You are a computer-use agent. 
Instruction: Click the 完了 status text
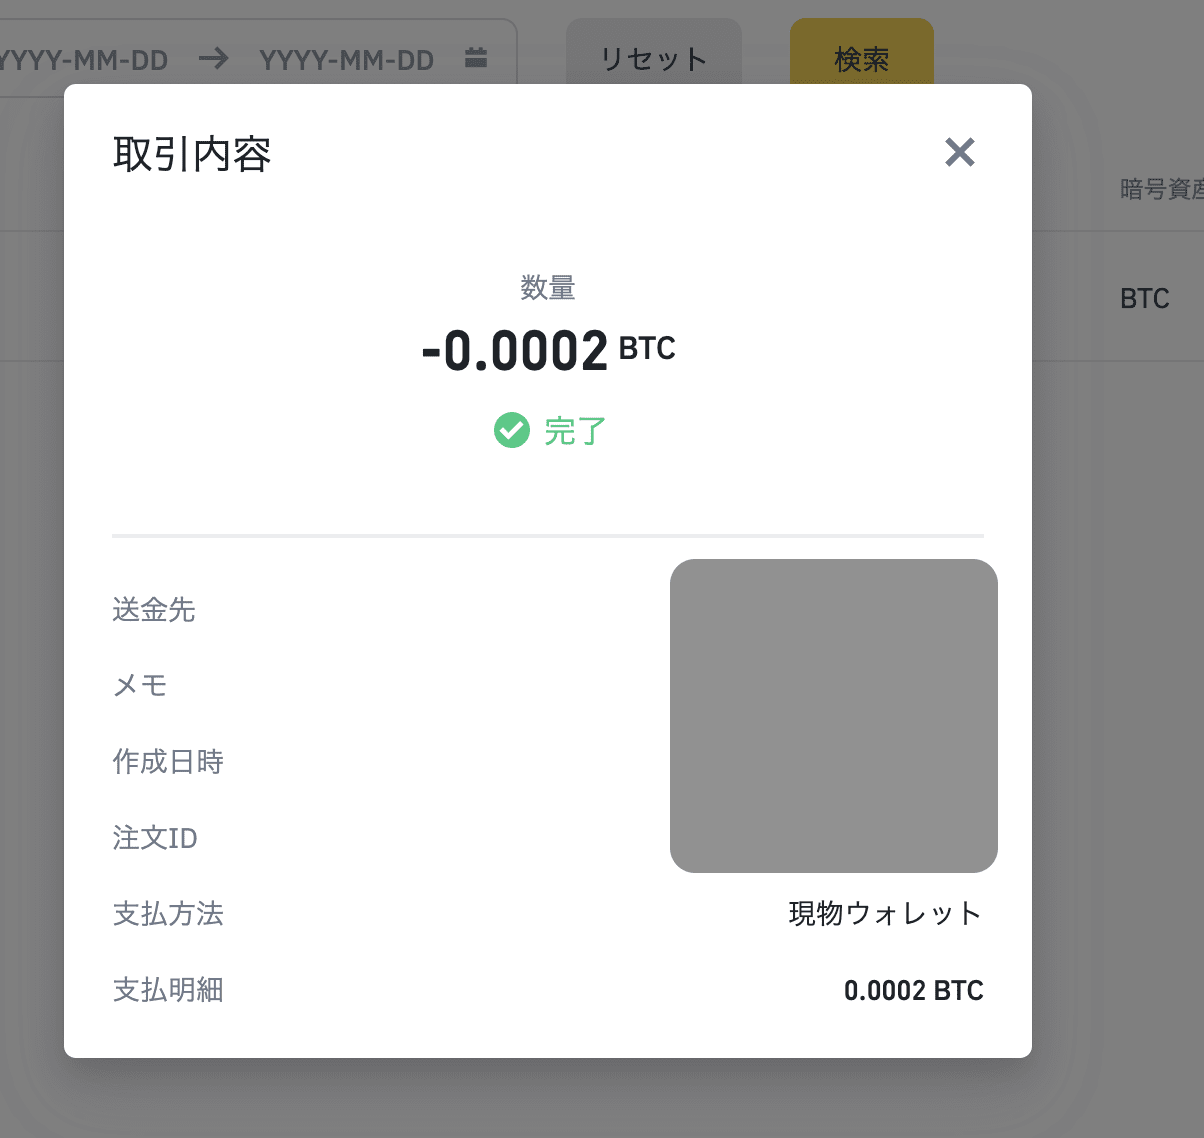[575, 431]
